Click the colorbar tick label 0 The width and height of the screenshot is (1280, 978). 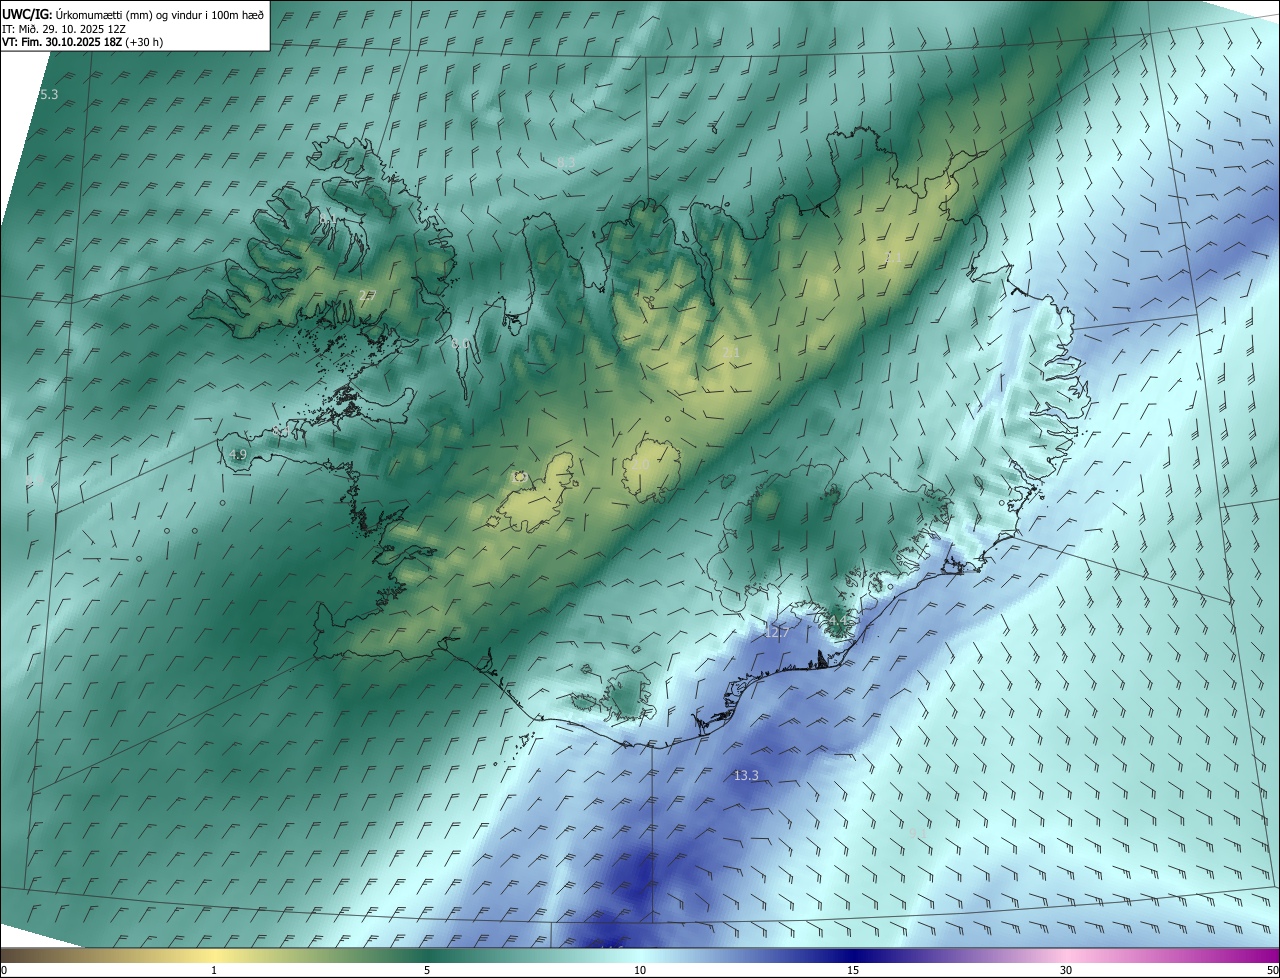(x=3, y=970)
